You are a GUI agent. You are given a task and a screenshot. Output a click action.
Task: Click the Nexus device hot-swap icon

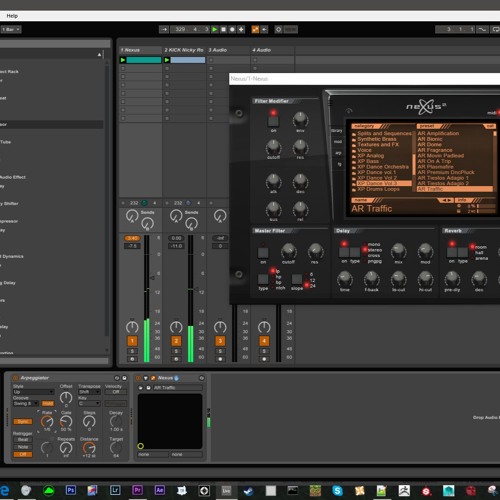[x=202, y=378]
